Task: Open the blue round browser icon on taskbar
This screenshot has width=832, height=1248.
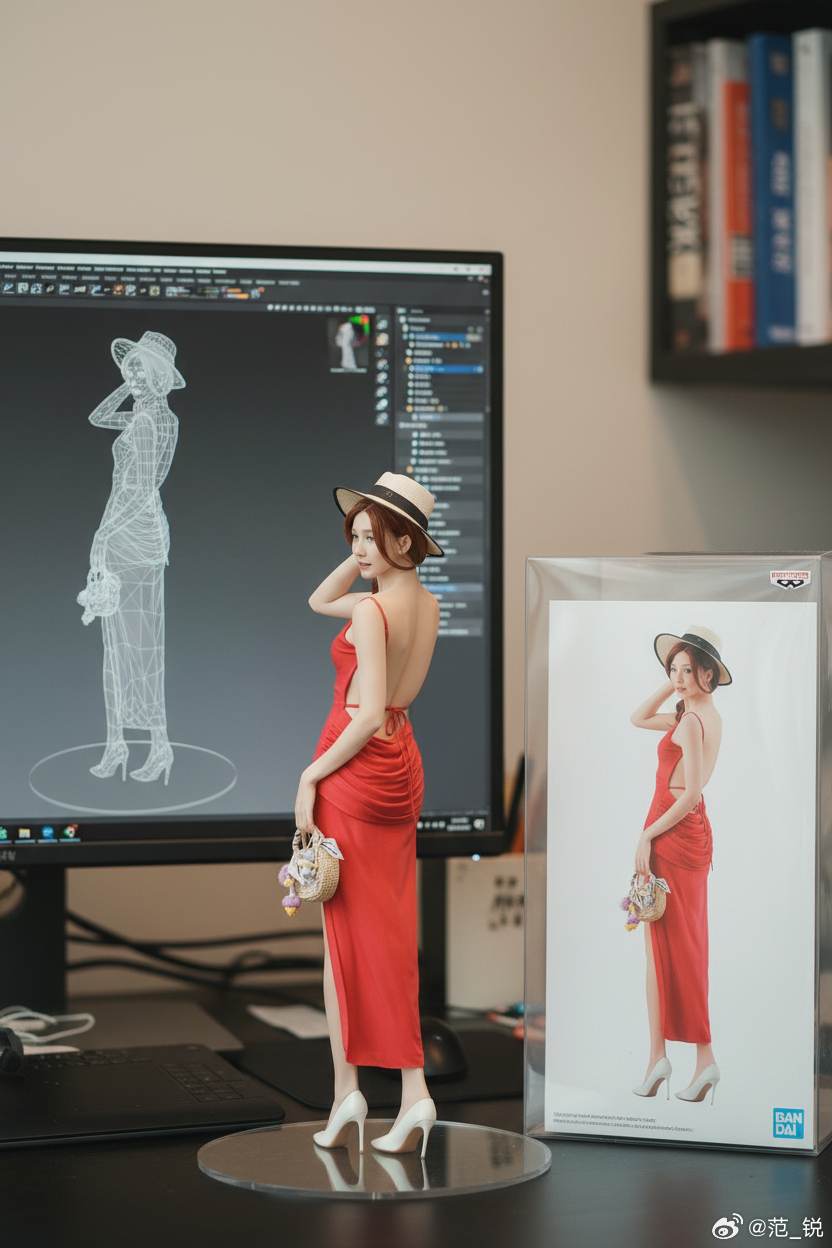Action: (x=47, y=833)
